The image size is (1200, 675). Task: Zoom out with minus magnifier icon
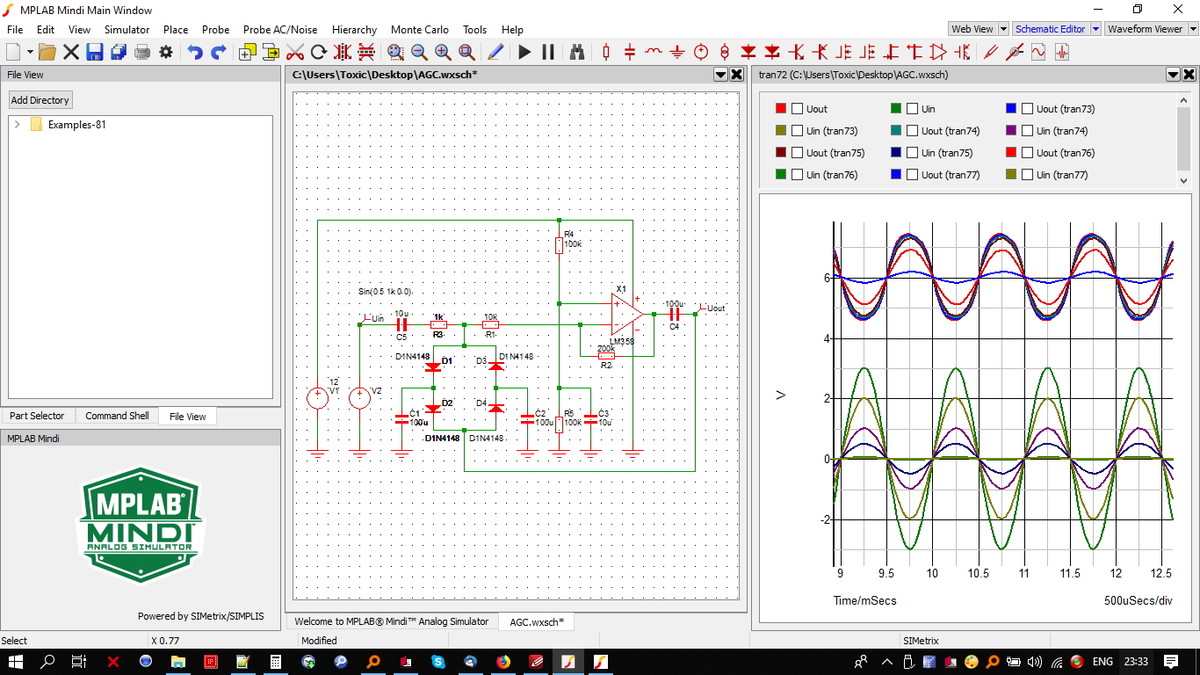tap(418, 52)
